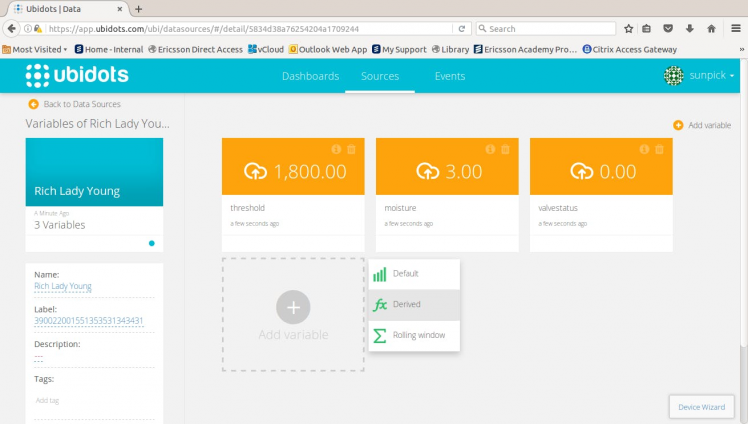Click the cloud upload icon on moisture card
The width and height of the screenshot is (748, 424).
(428, 171)
